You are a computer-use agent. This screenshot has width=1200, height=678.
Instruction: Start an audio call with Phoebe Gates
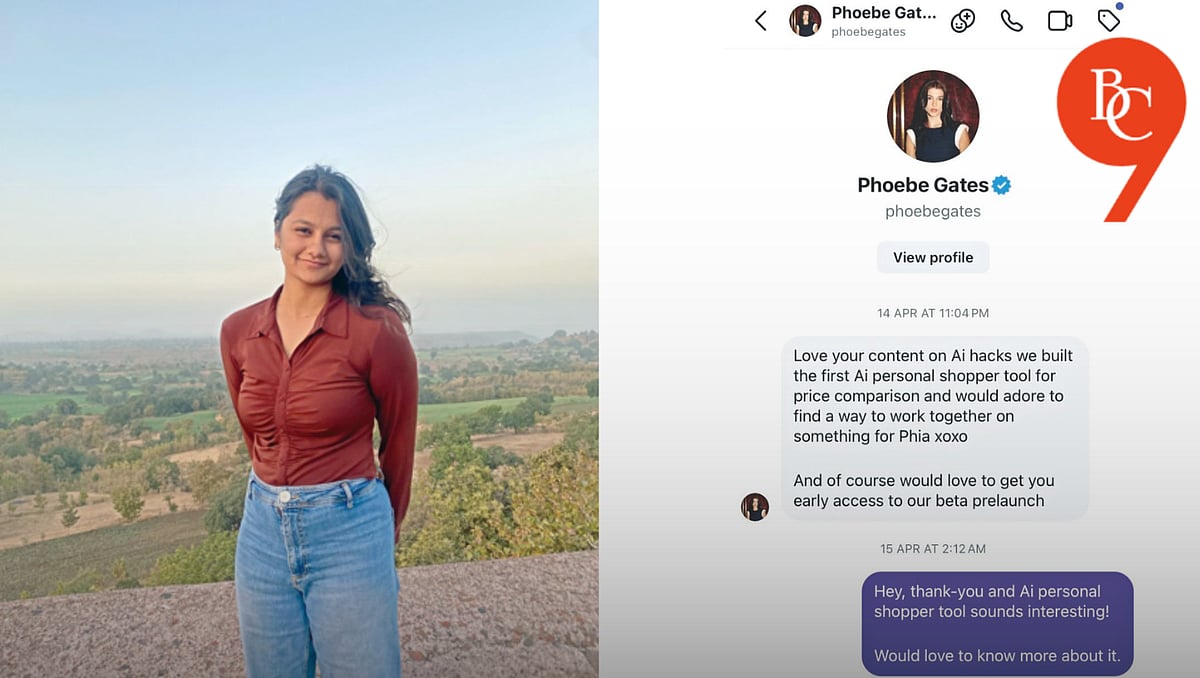pos(1010,19)
